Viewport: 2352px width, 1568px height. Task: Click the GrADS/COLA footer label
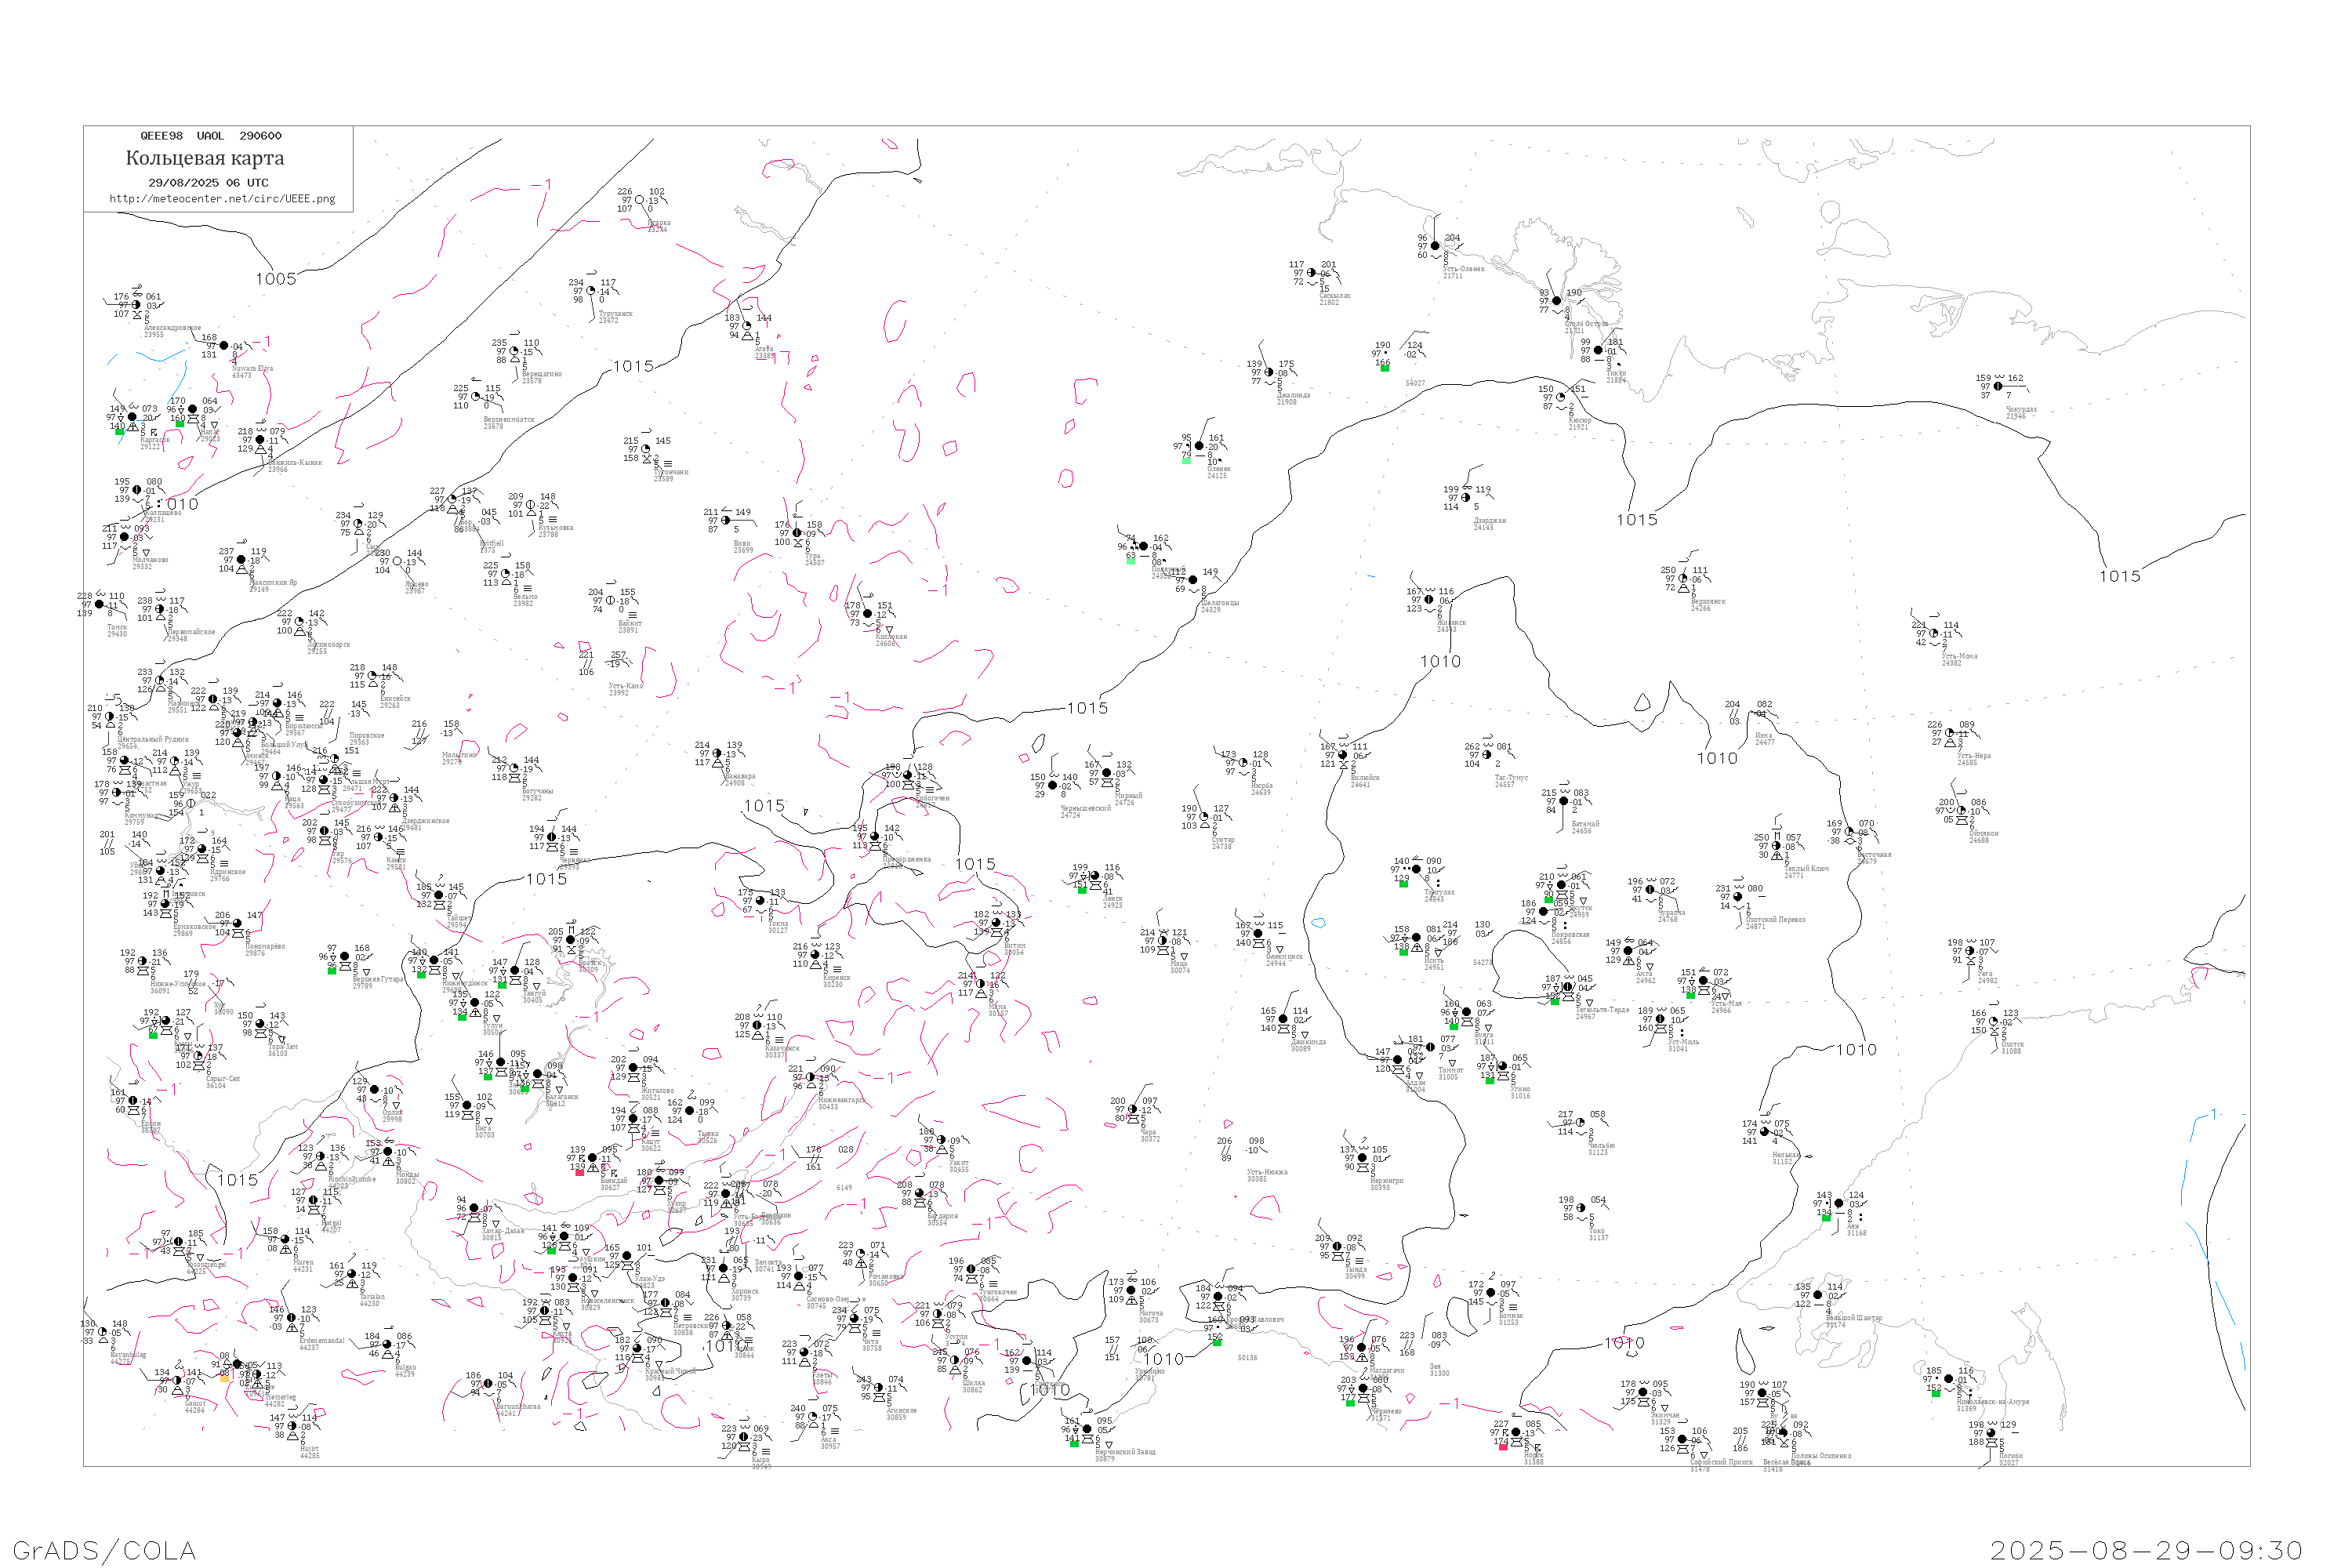104,1550
